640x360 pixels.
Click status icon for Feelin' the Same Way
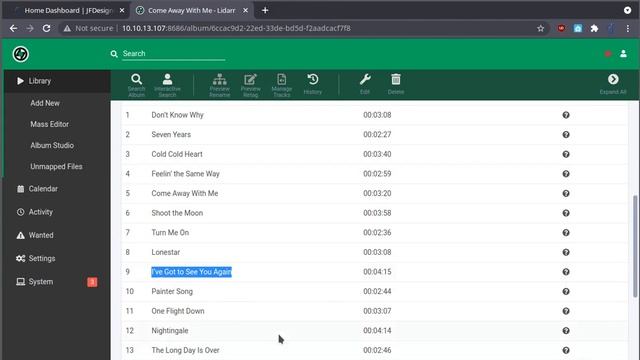566,174
